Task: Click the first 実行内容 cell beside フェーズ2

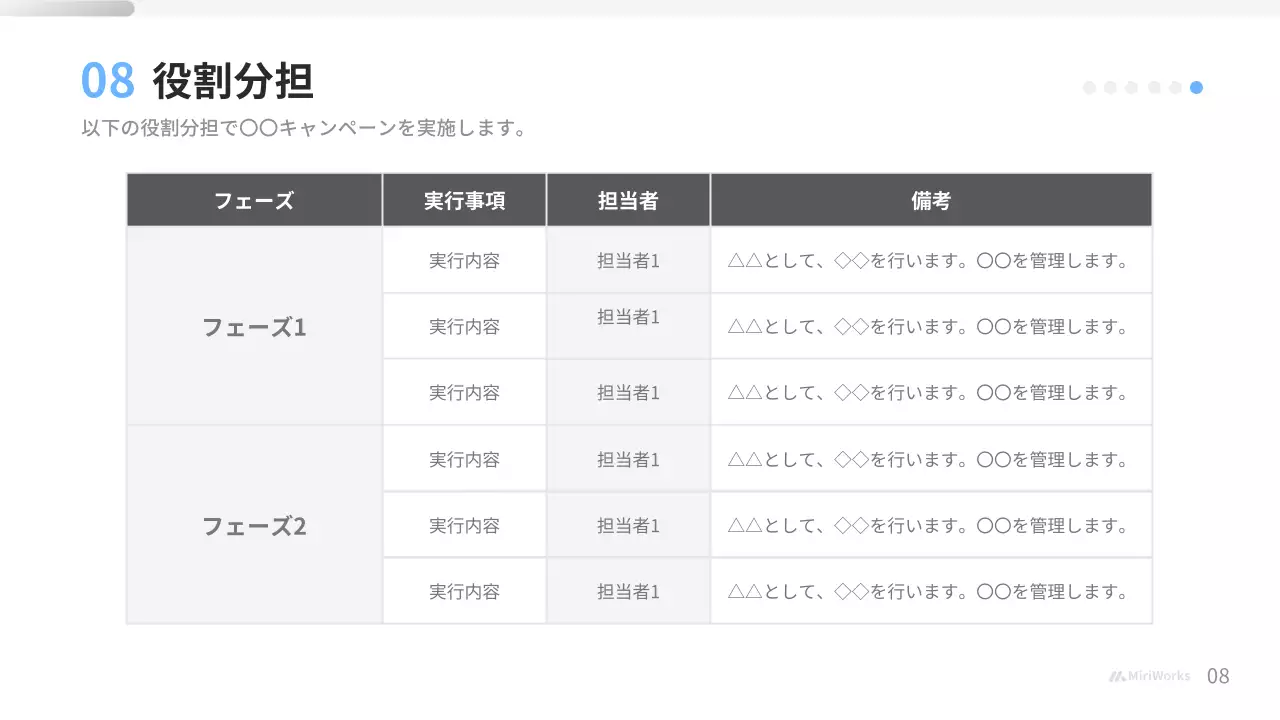Action: coord(464,460)
